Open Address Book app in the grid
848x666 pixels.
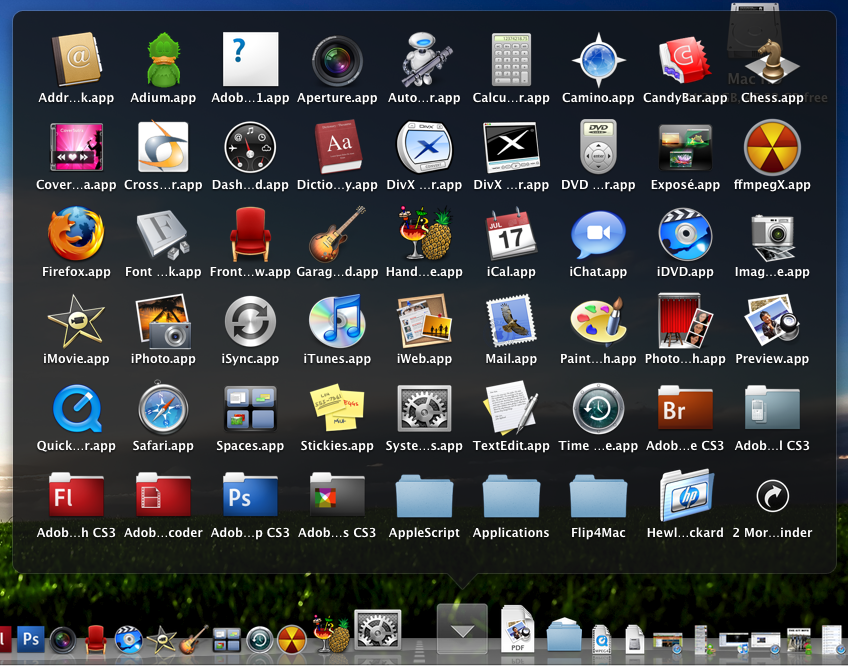(76, 60)
